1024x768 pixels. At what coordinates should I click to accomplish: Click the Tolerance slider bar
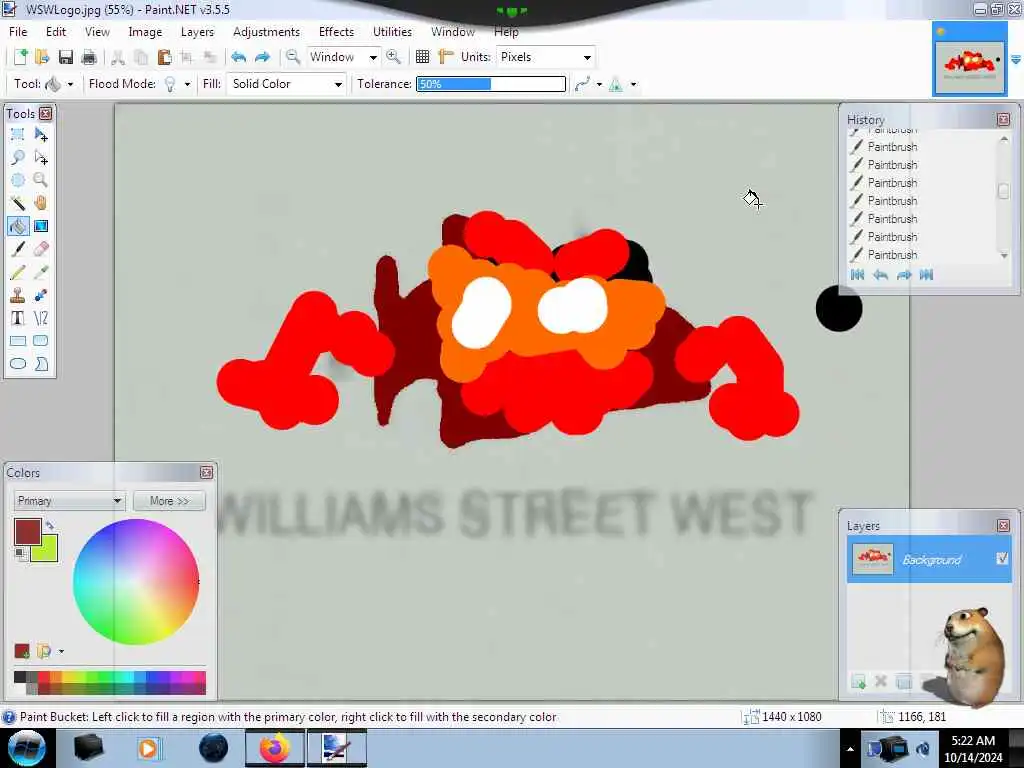point(491,84)
